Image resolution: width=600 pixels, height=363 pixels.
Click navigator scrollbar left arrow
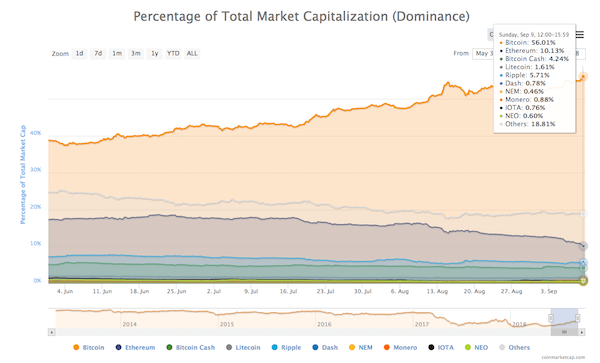(x=52, y=332)
